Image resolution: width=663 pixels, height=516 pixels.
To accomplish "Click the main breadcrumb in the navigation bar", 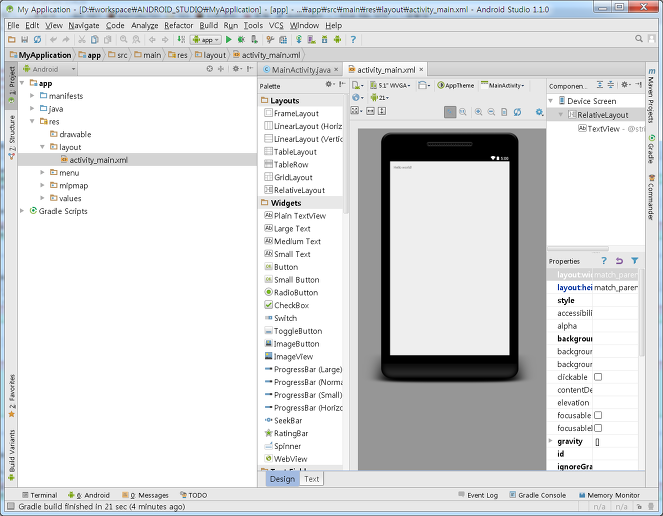I will 148,55.
